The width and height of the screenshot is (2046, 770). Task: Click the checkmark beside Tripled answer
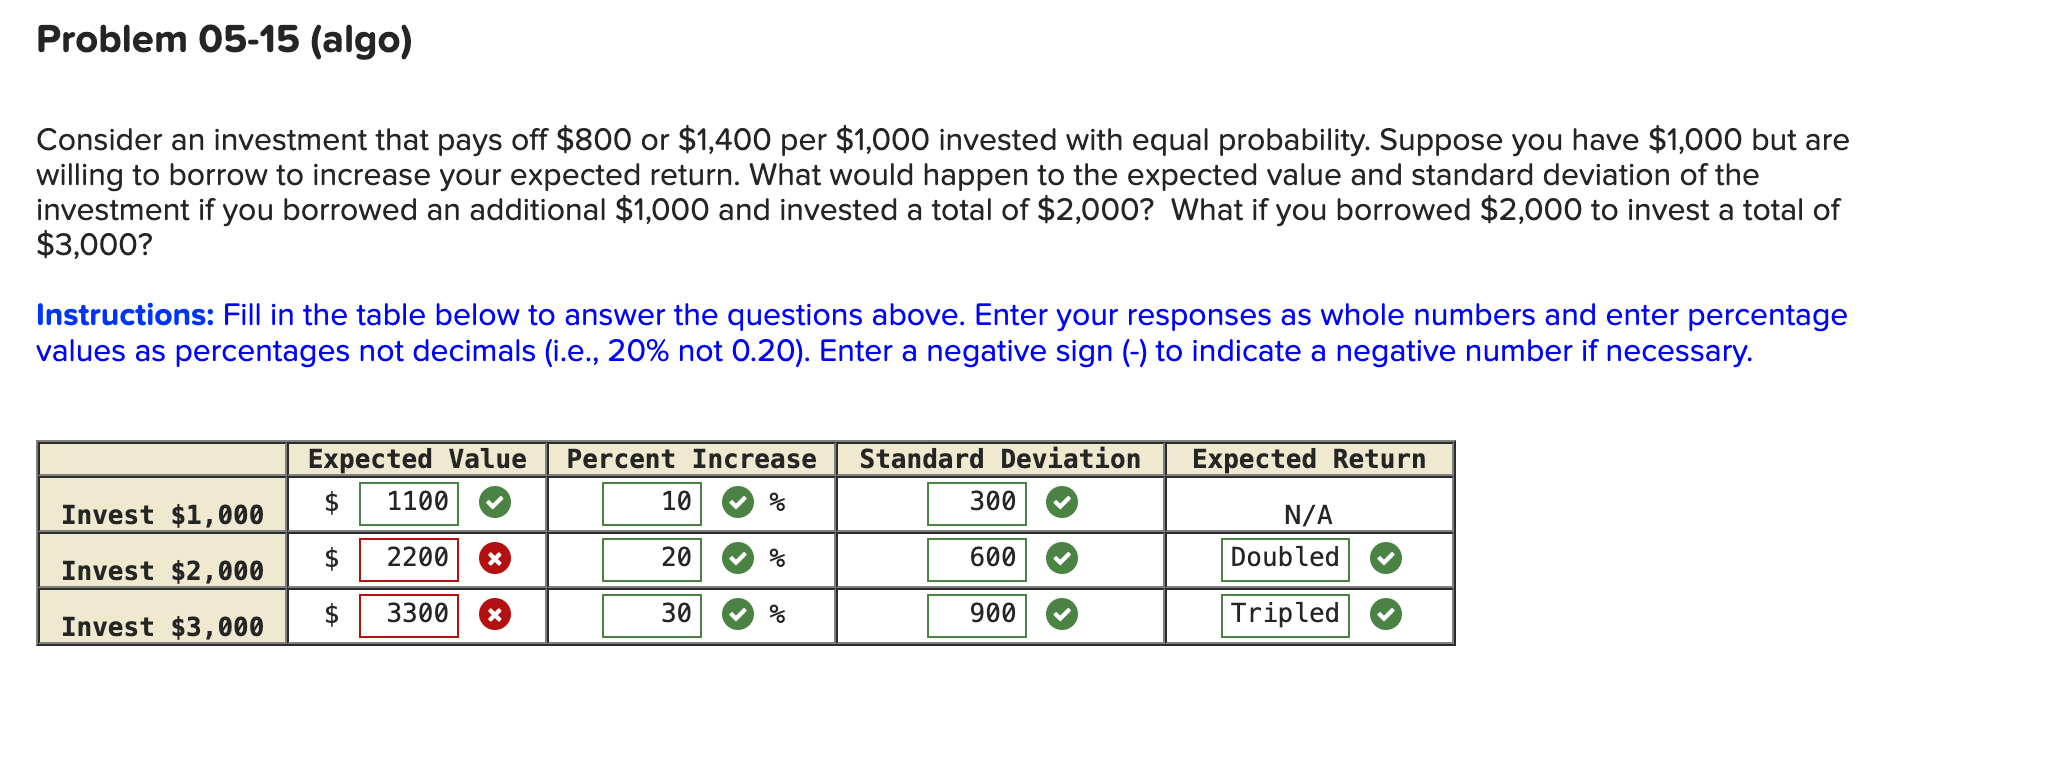(1385, 615)
